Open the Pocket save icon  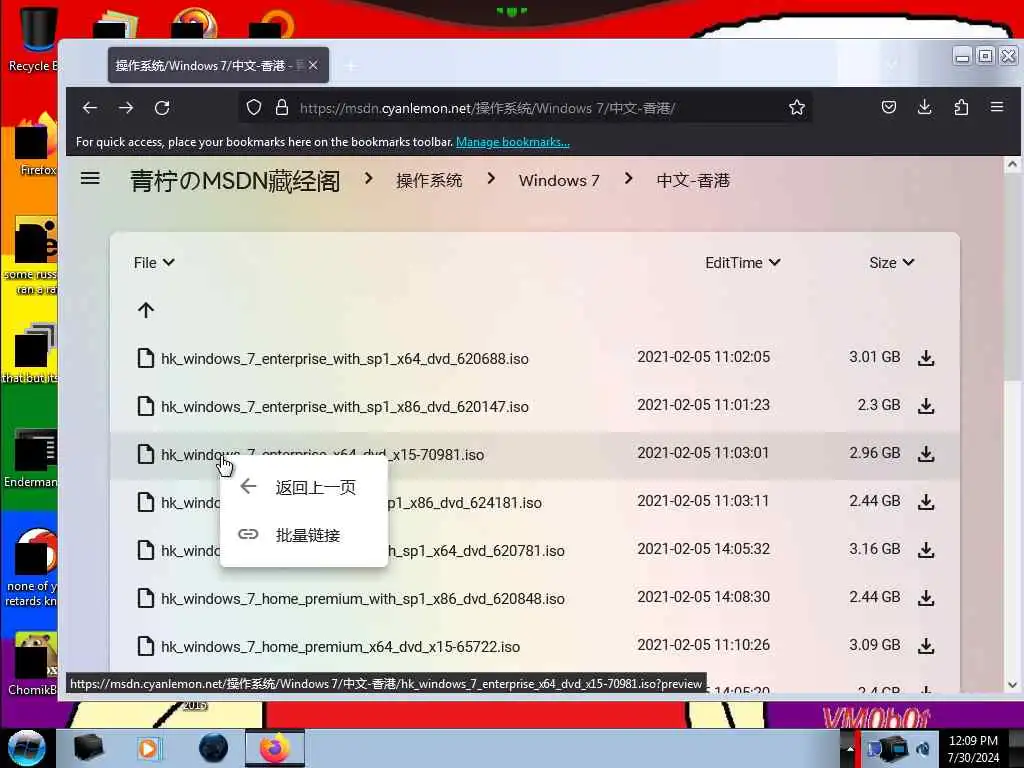pyautogui.click(x=889, y=107)
